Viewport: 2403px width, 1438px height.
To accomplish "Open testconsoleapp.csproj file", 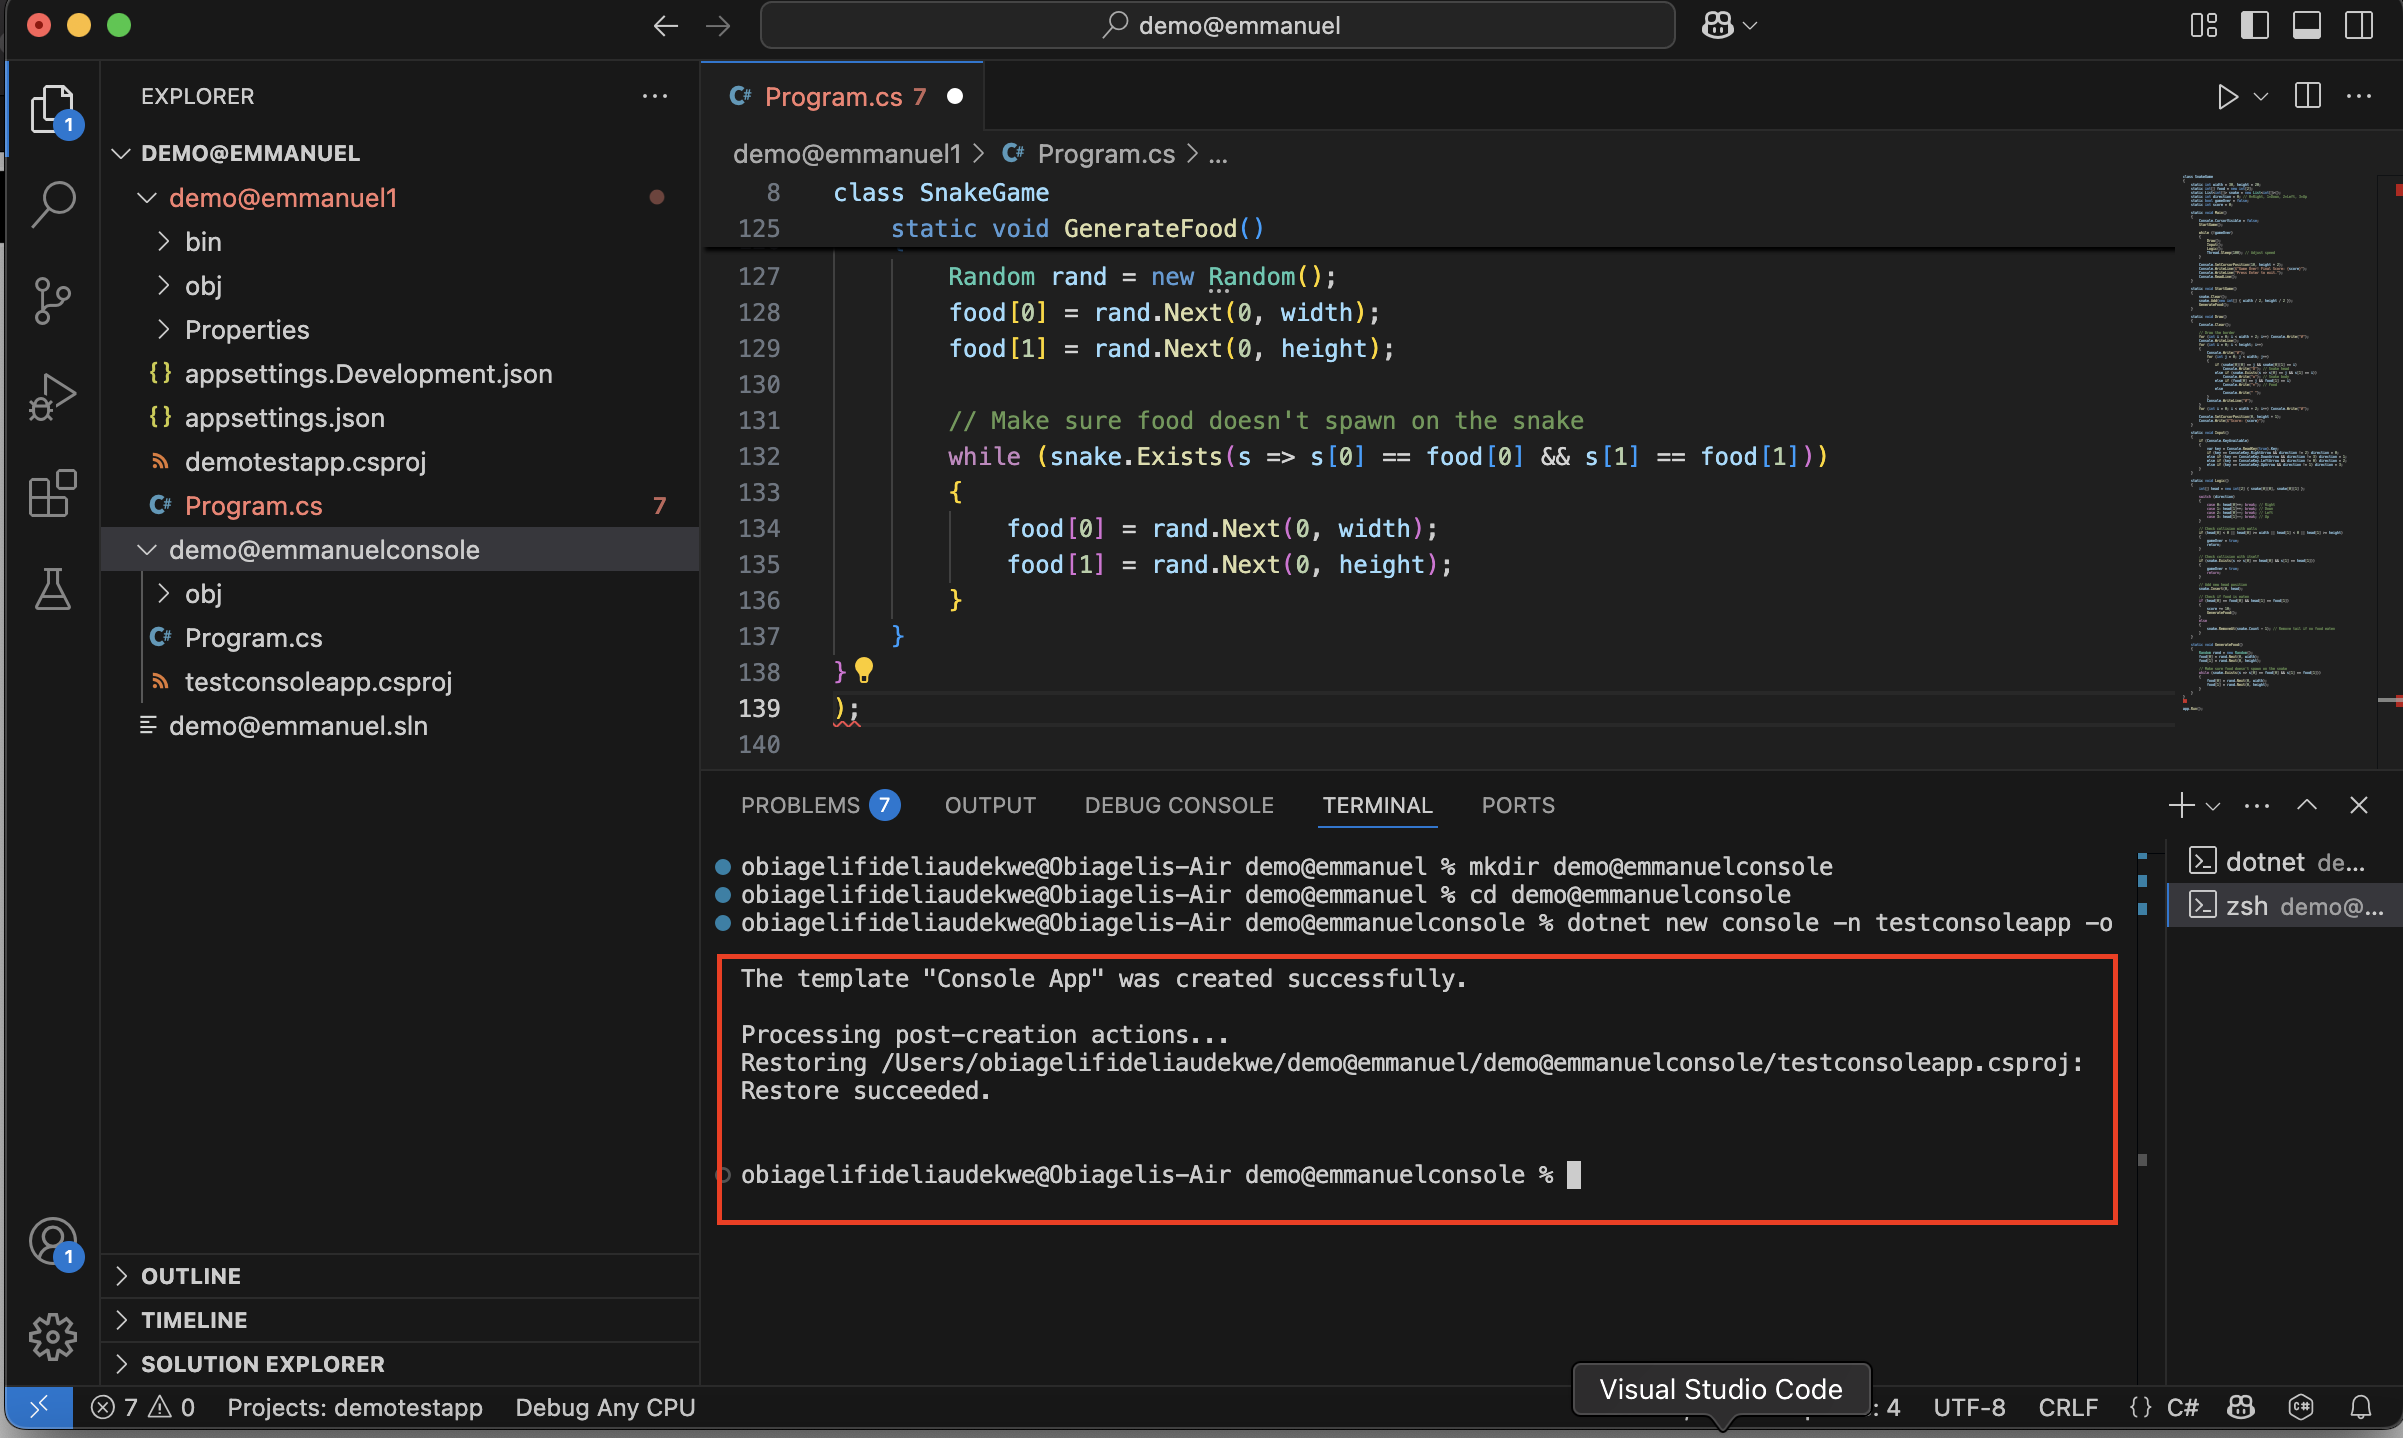I will 400,681.
